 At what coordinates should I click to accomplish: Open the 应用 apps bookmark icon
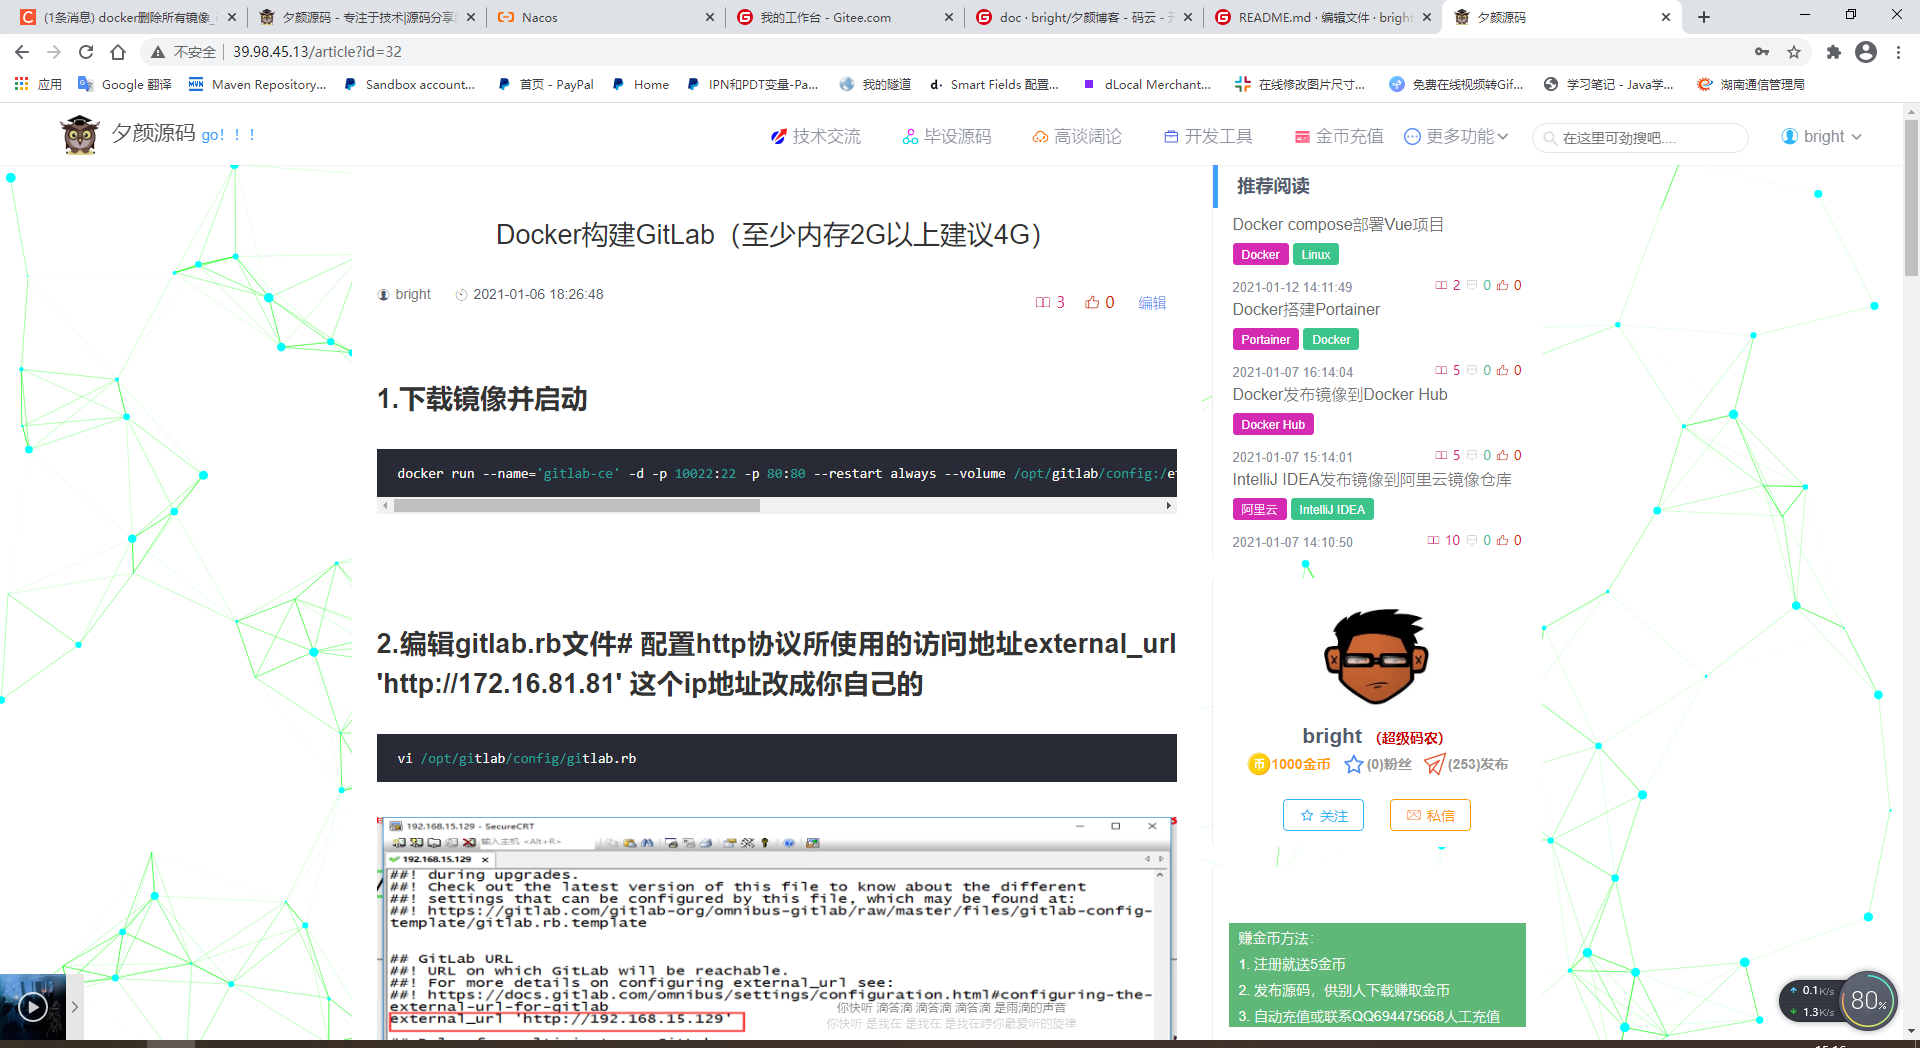tap(38, 84)
